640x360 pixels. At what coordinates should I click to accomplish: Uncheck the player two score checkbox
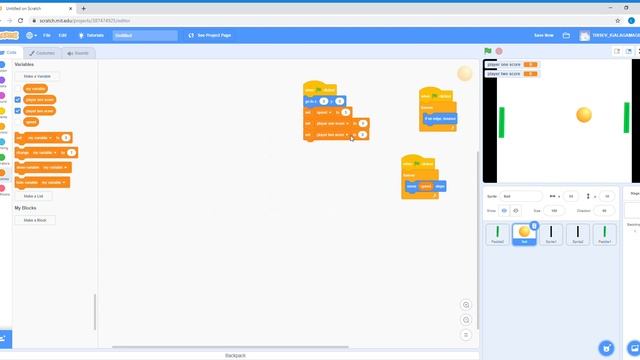point(18,111)
